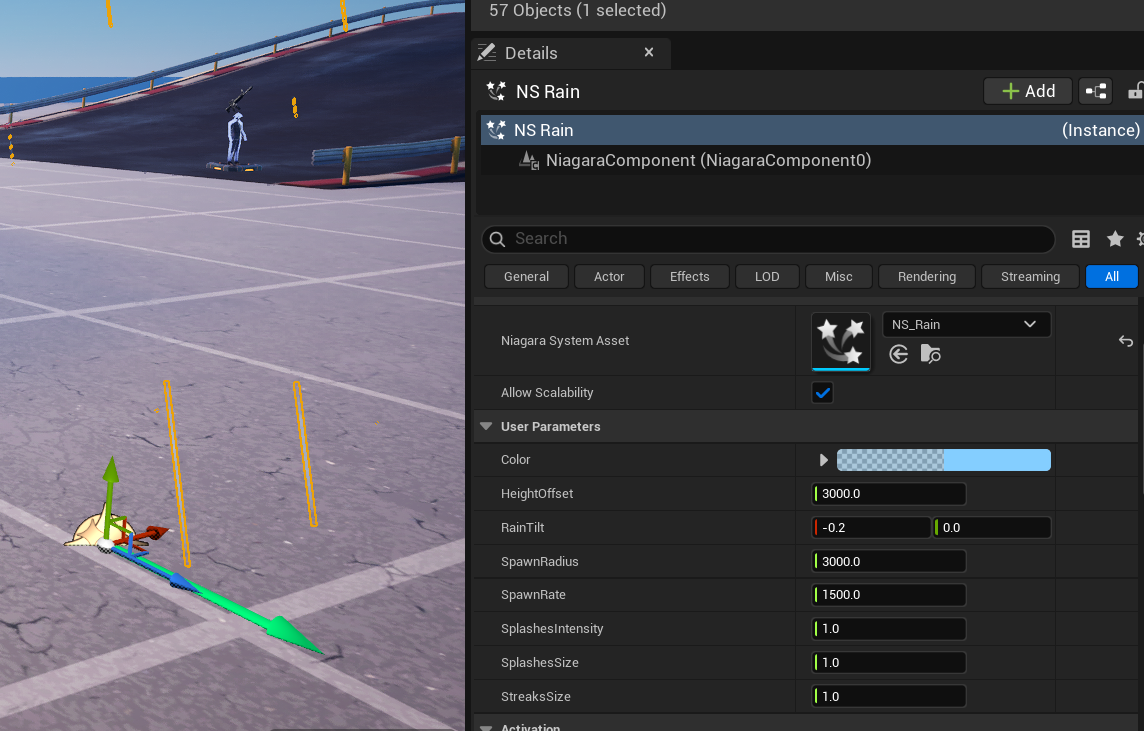Expand the Color parameter arrow
The image size is (1144, 731).
tap(824, 460)
